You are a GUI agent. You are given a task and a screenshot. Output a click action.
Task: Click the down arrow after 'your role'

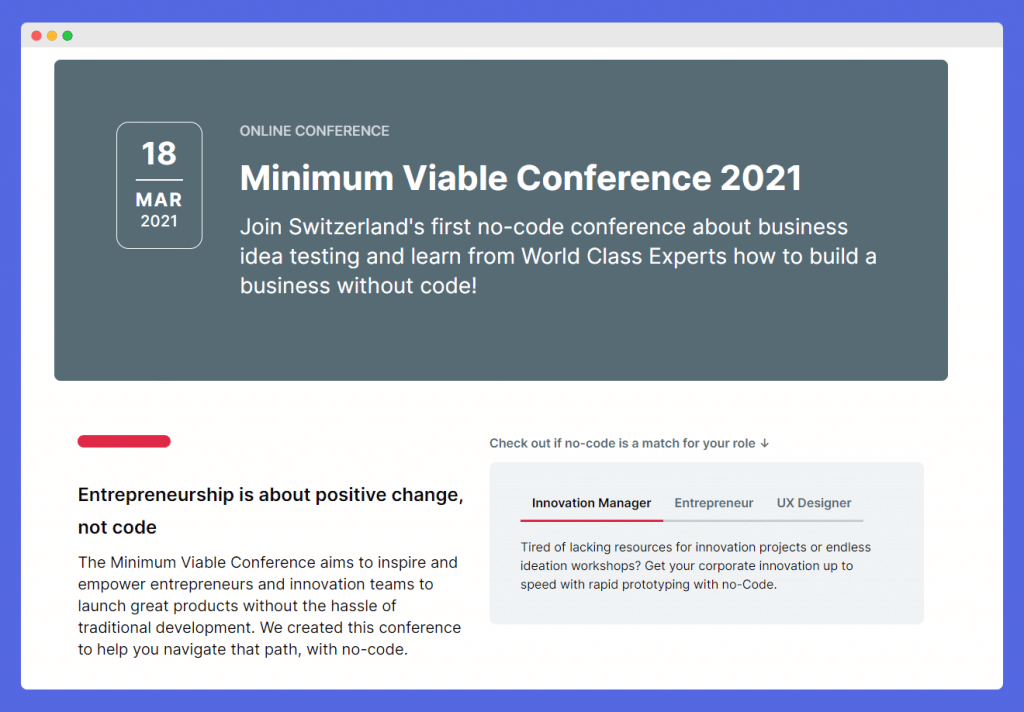[x=765, y=444]
